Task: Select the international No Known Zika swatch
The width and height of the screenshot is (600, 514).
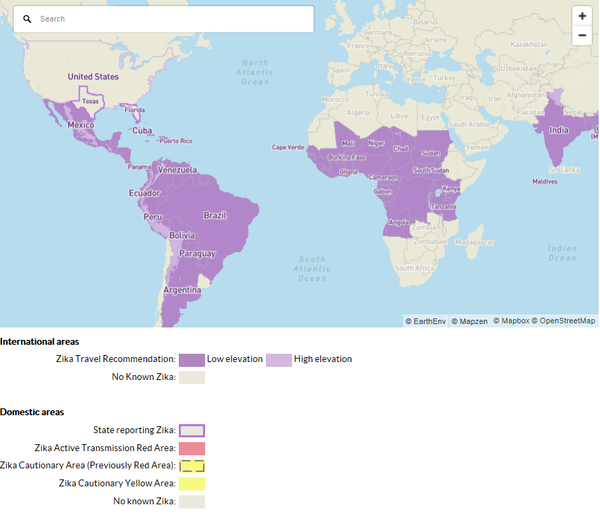Action: click(x=192, y=377)
